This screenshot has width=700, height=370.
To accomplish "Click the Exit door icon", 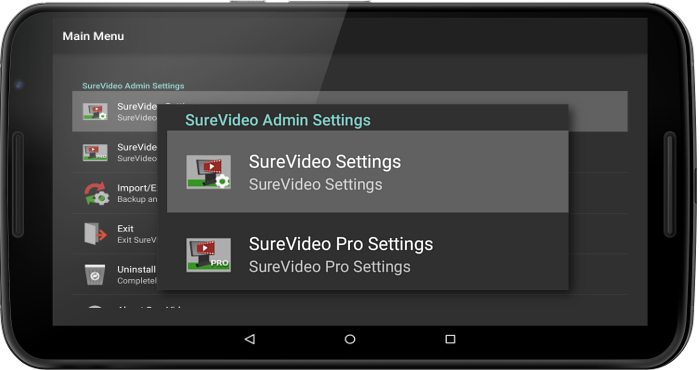I will point(96,234).
